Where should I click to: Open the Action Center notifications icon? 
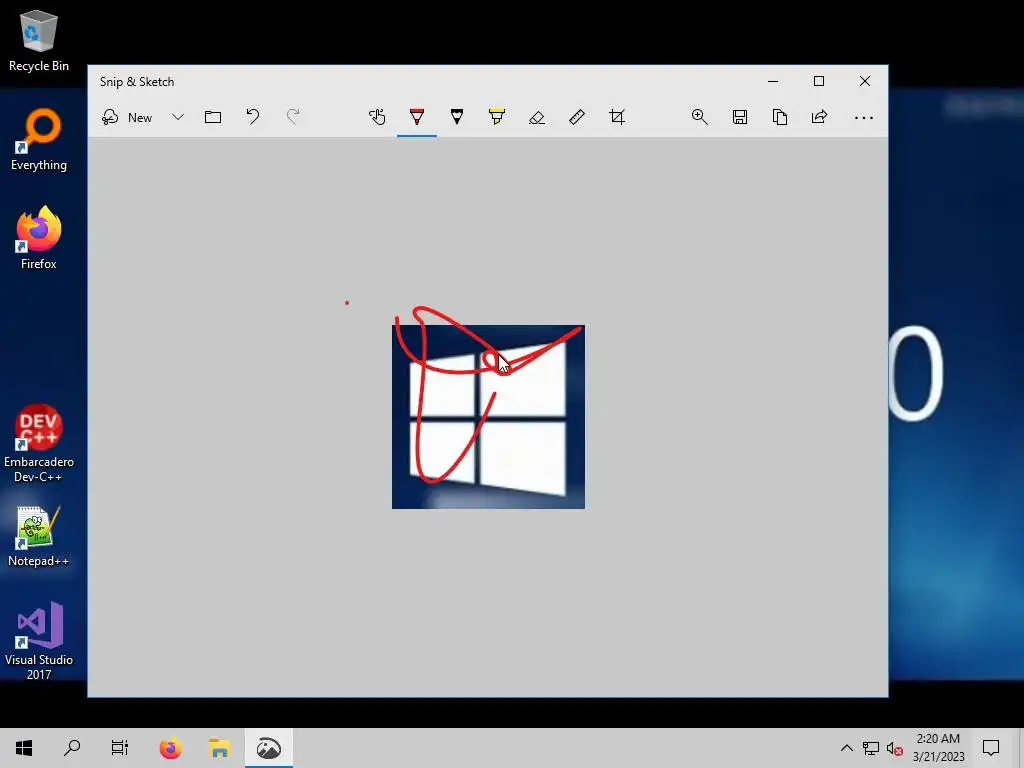991,748
